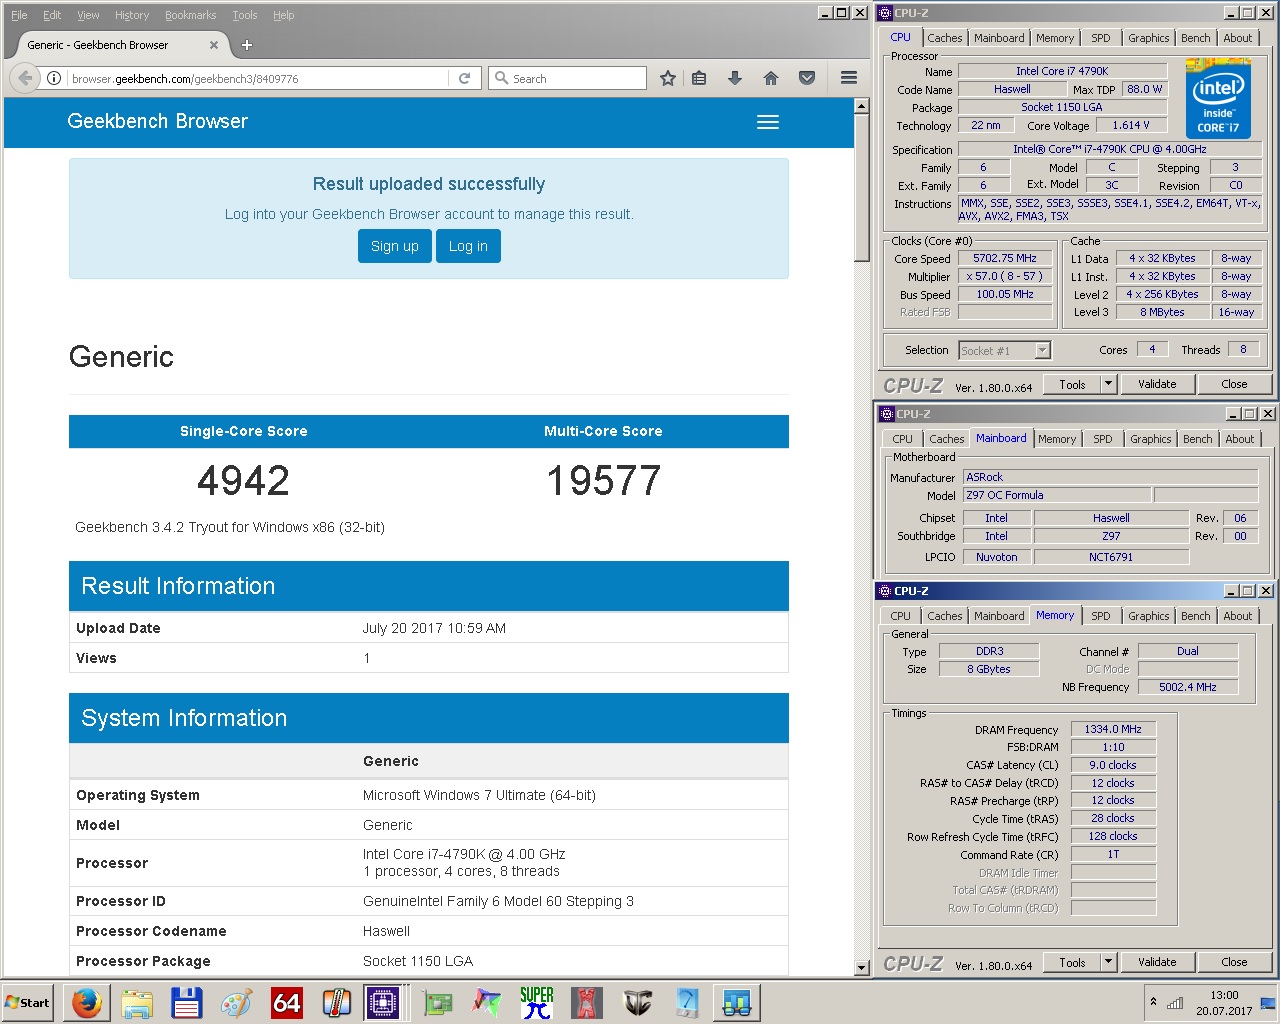Click the Pocket icon in Firefox toolbar

pyautogui.click(x=807, y=78)
